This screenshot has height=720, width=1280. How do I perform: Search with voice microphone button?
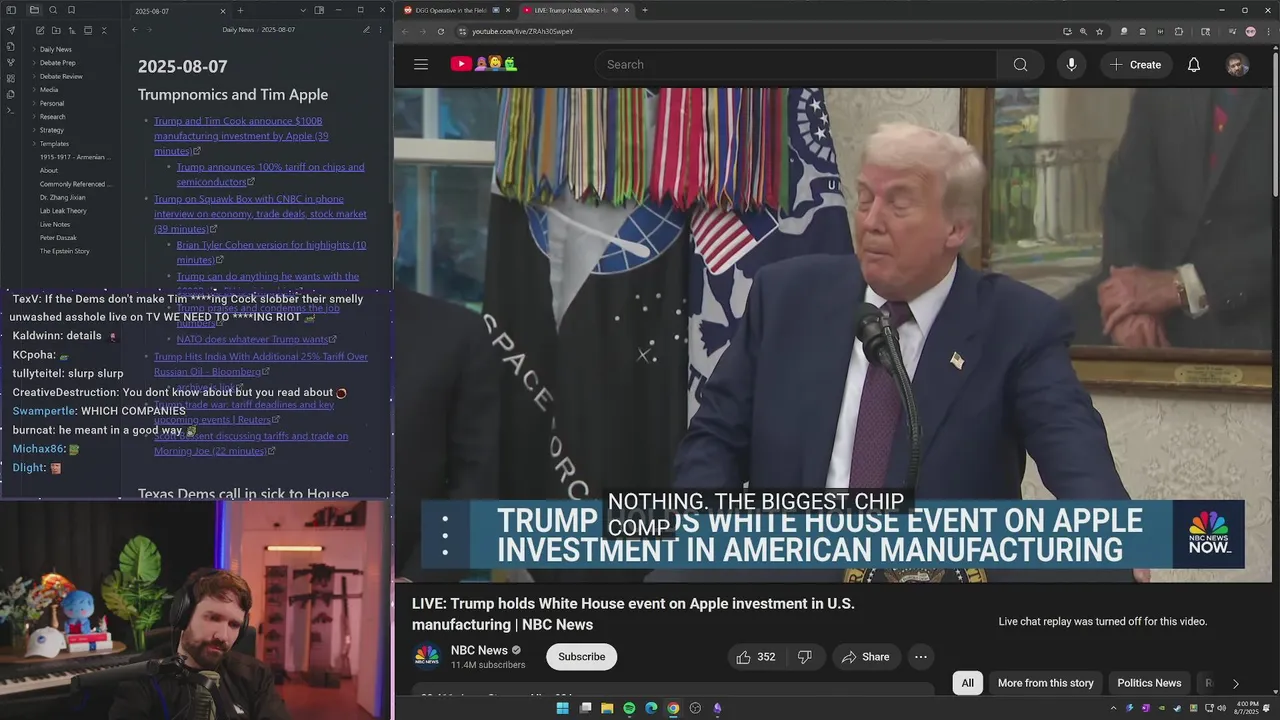[x=1071, y=64]
